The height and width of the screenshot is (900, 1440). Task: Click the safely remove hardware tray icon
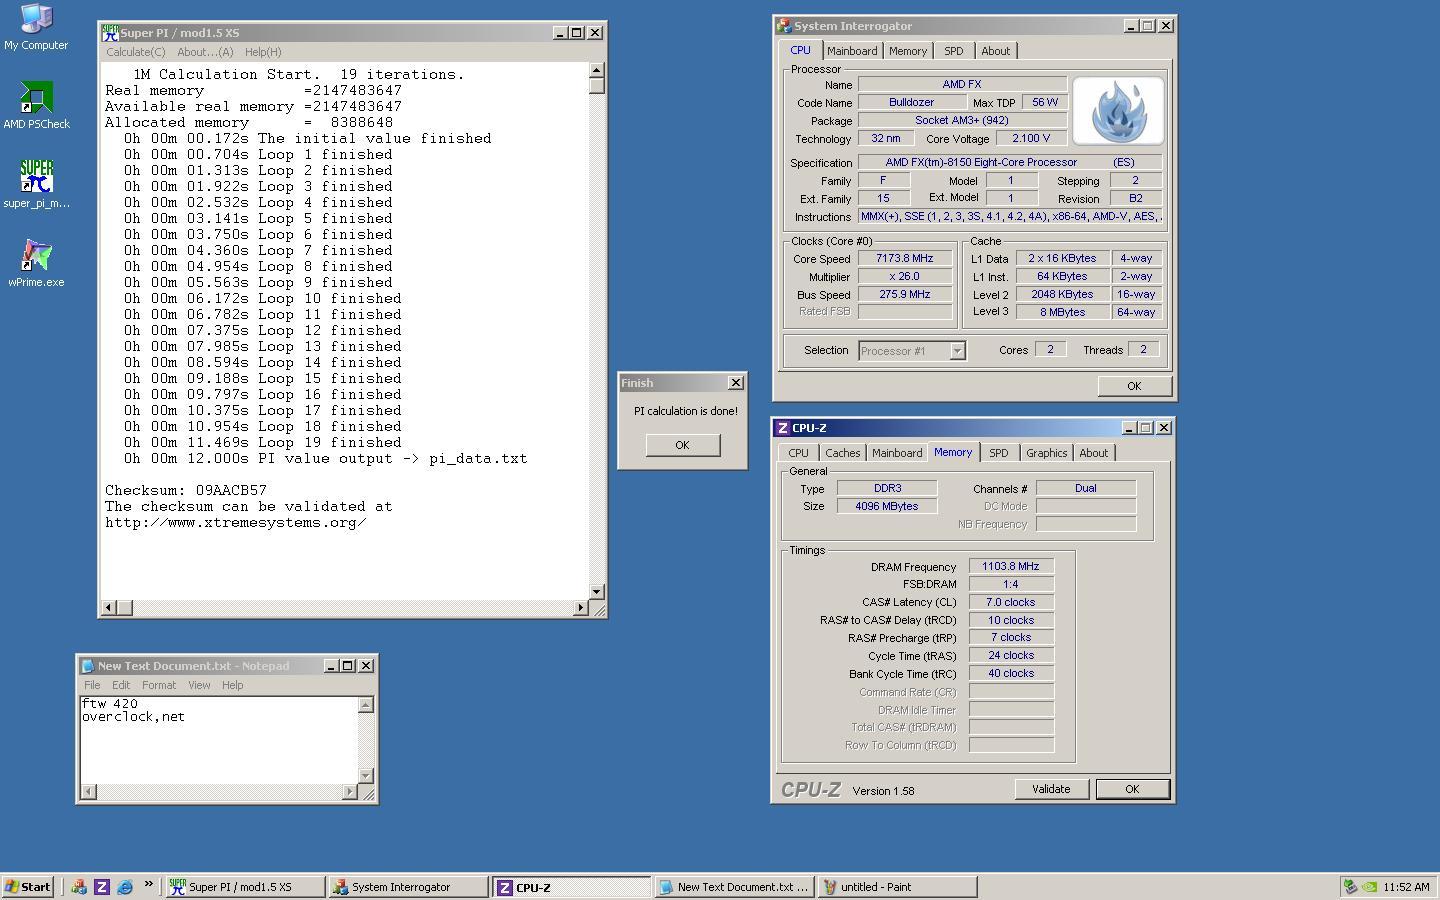1350,887
